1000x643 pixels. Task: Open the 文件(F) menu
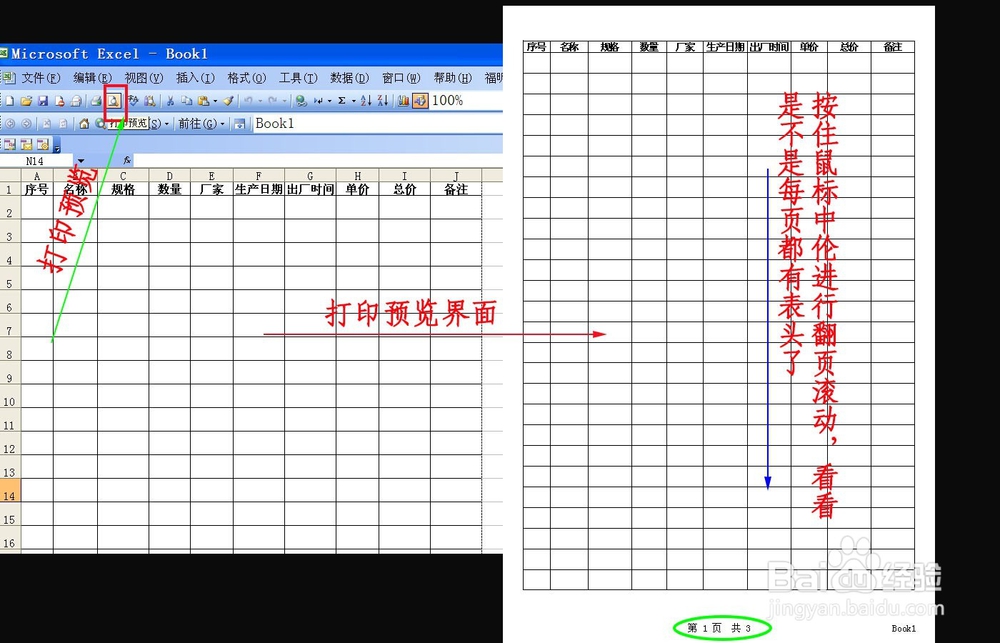pos(40,78)
